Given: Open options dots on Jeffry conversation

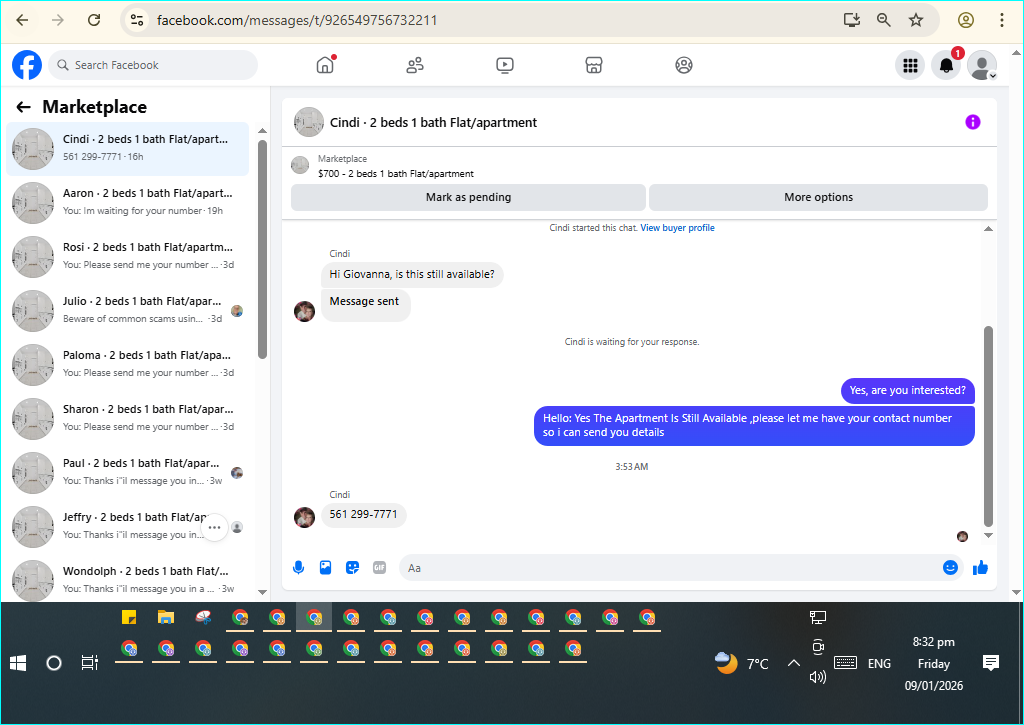Looking at the screenshot, I should pyautogui.click(x=214, y=527).
